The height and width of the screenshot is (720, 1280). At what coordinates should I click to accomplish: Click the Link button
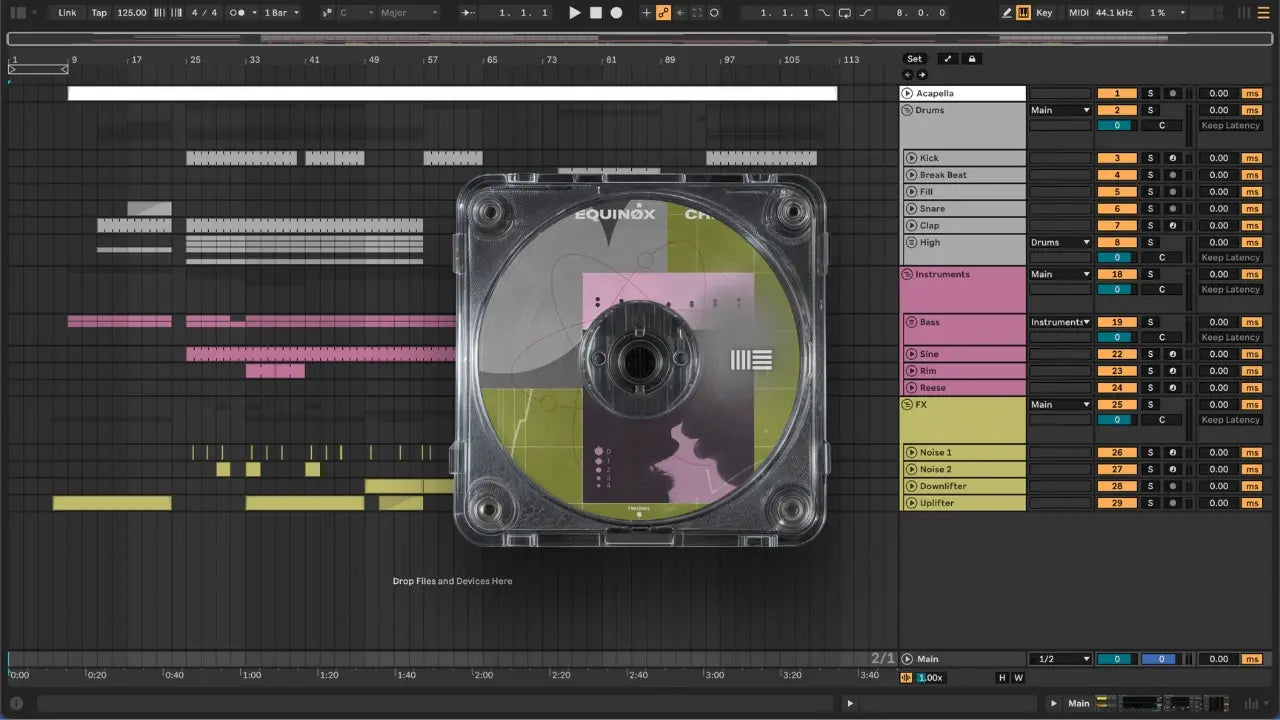tap(67, 13)
